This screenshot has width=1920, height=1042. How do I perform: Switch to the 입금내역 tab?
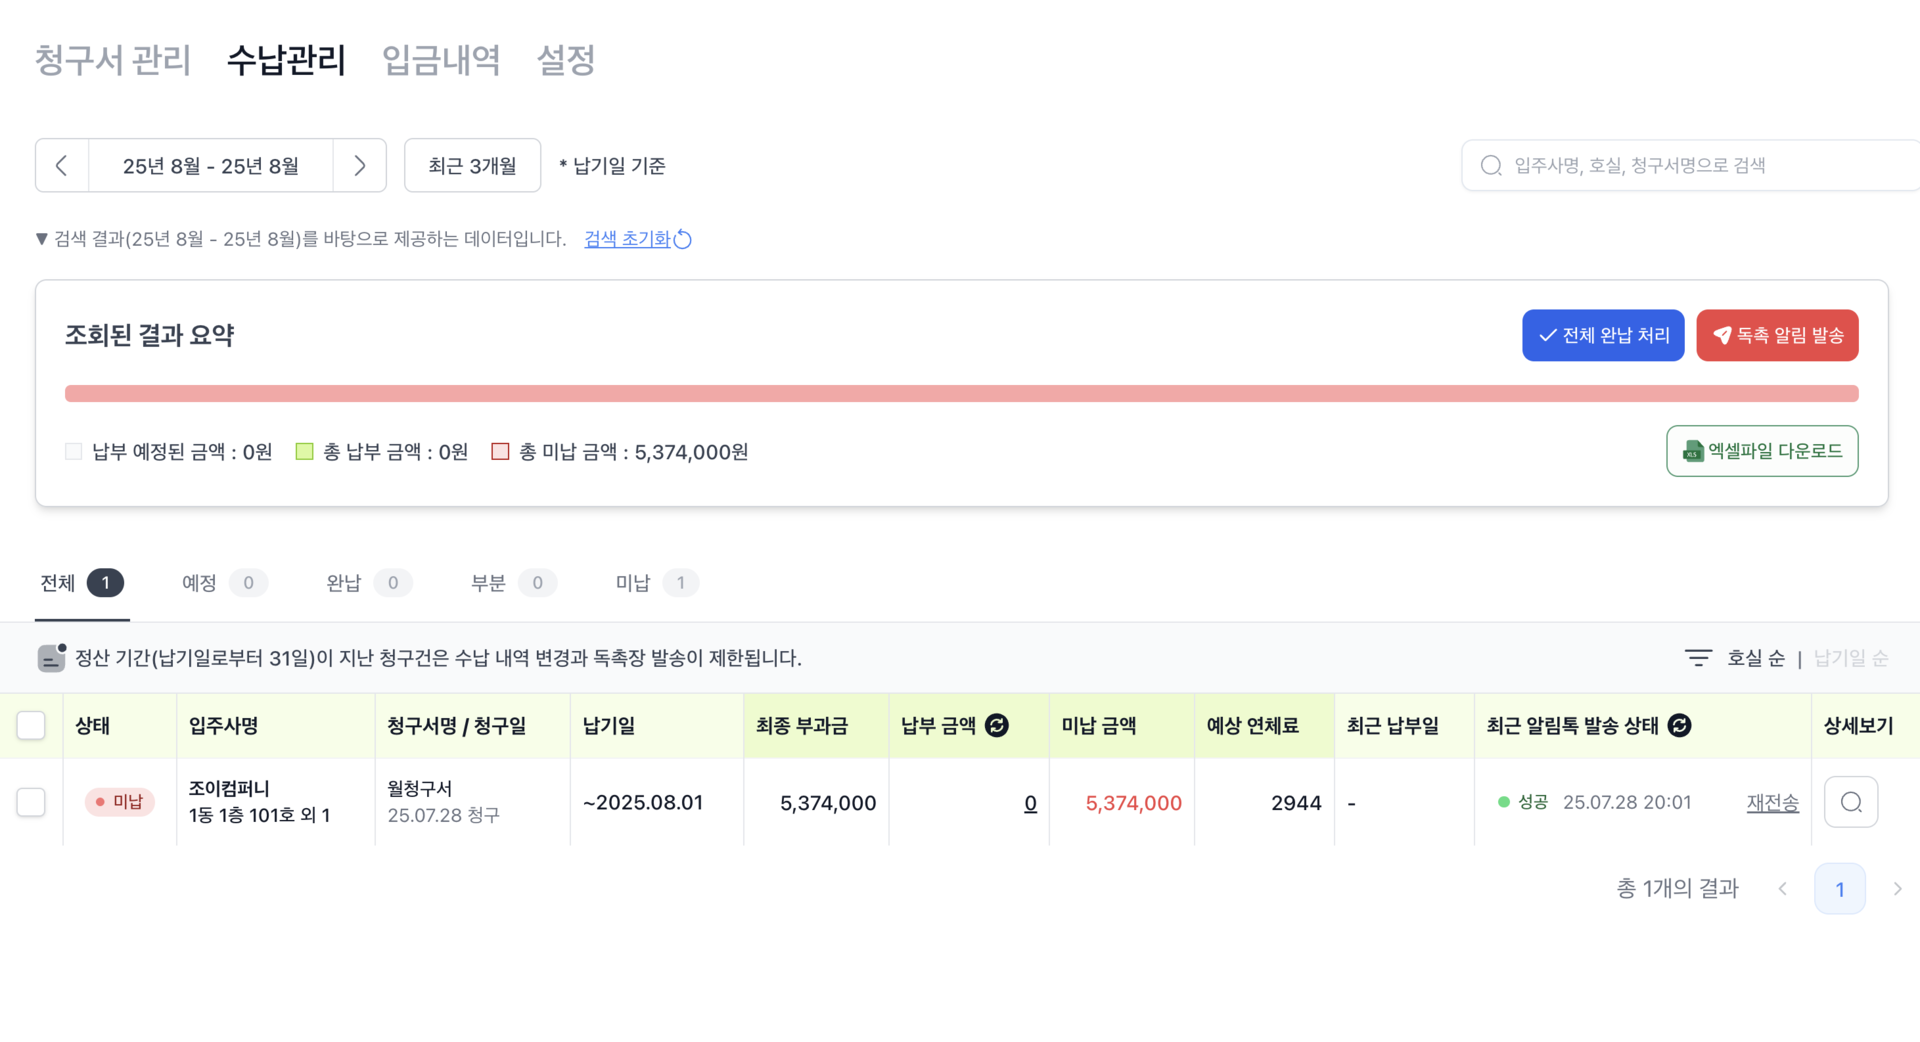pos(441,60)
